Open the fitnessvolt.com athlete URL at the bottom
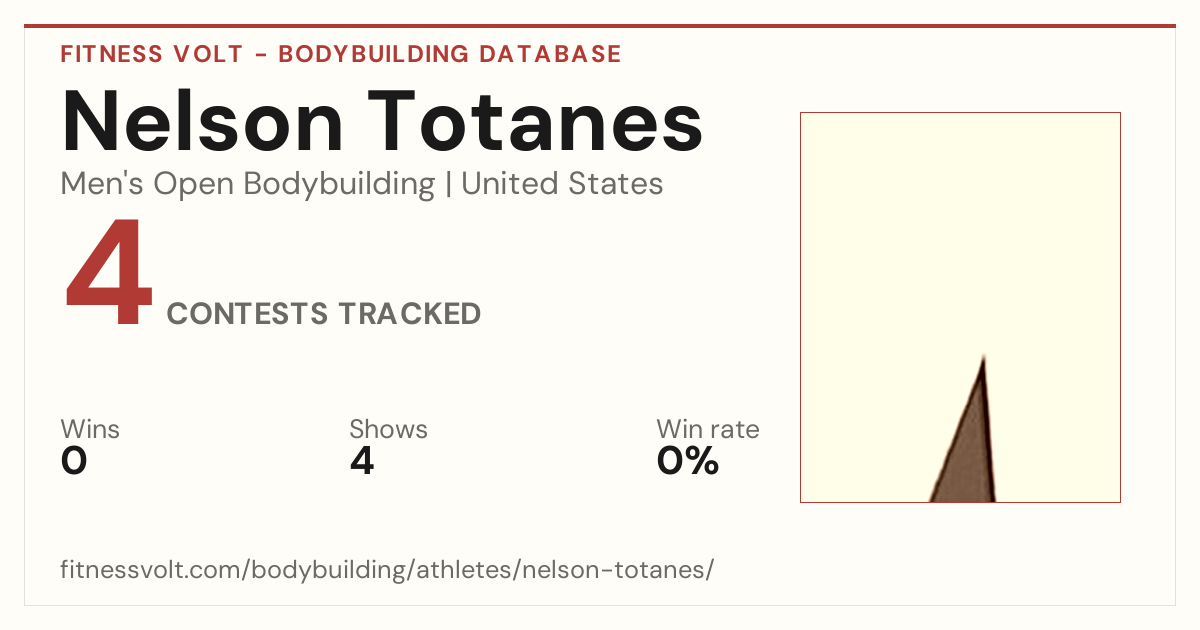Screen dimensions: 1200x630 pos(388,570)
